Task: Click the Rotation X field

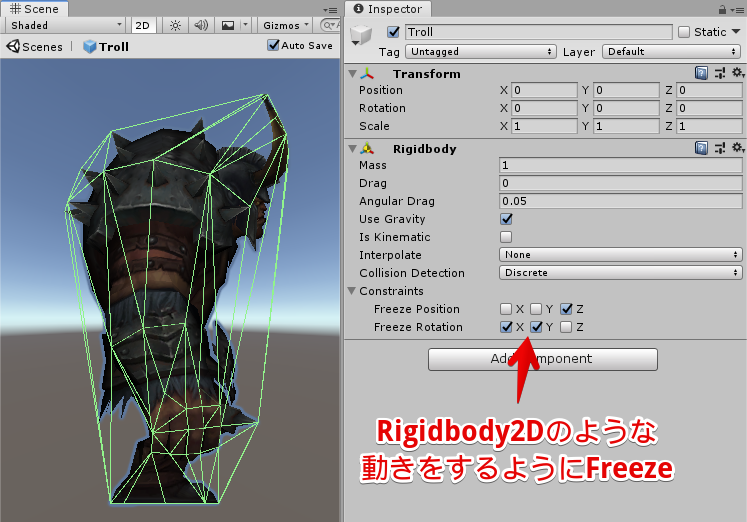Action: tap(544, 108)
